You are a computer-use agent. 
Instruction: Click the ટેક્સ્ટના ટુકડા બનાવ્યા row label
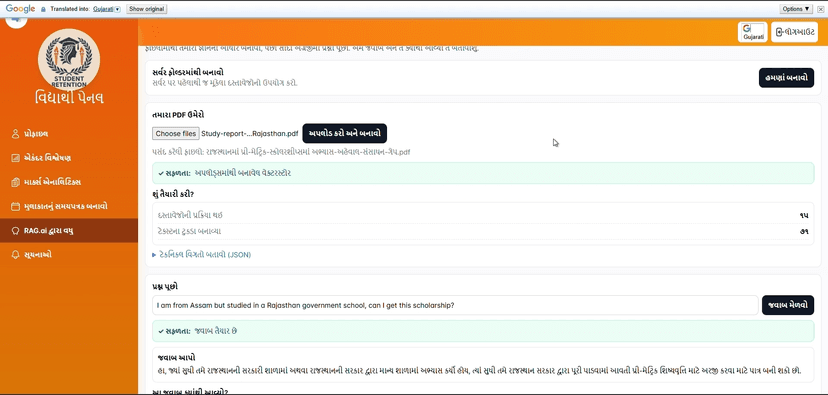(189, 231)
